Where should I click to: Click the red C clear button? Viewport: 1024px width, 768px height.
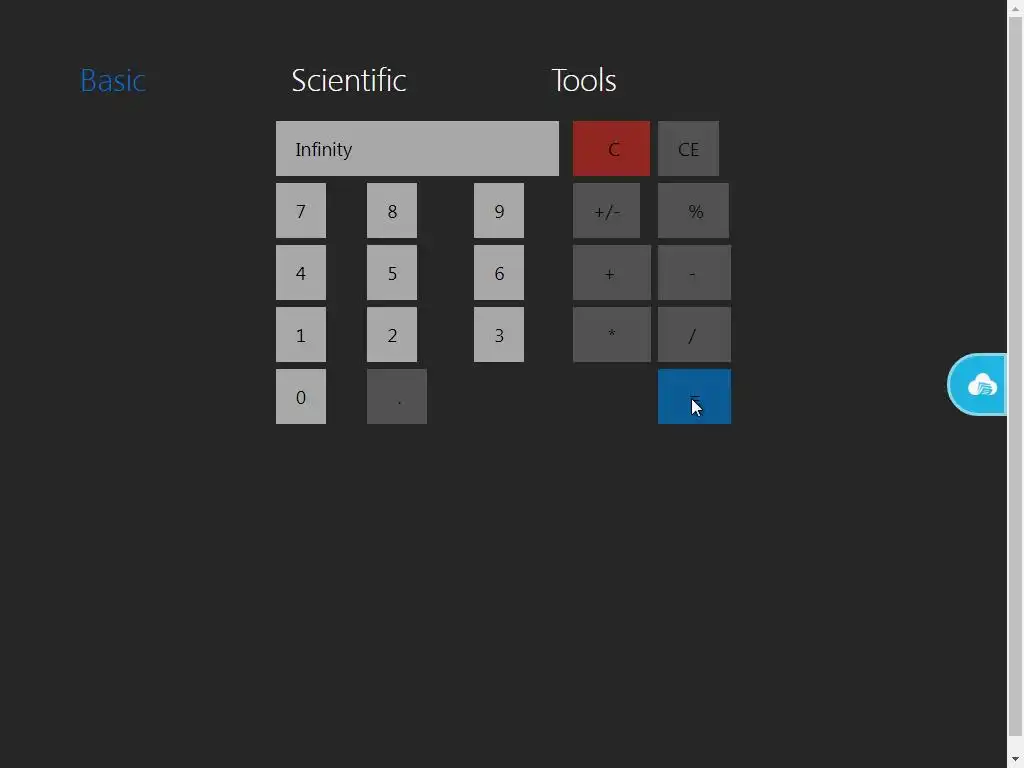pyautogui.click(x=611, y=148)
